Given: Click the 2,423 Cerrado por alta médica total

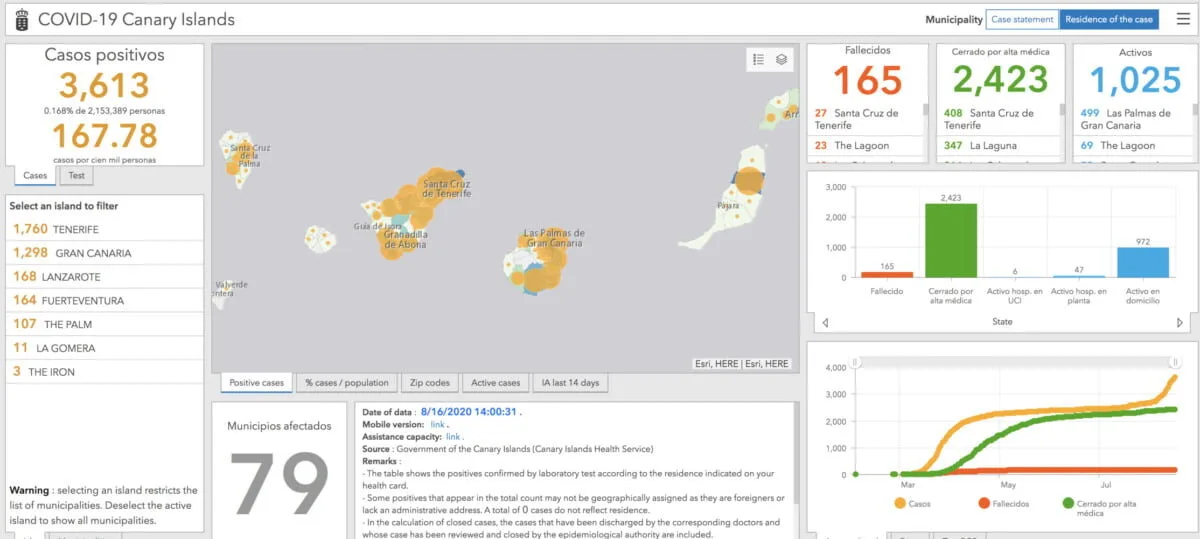Looking at the screenshot, I should (x=1000, y=80).
